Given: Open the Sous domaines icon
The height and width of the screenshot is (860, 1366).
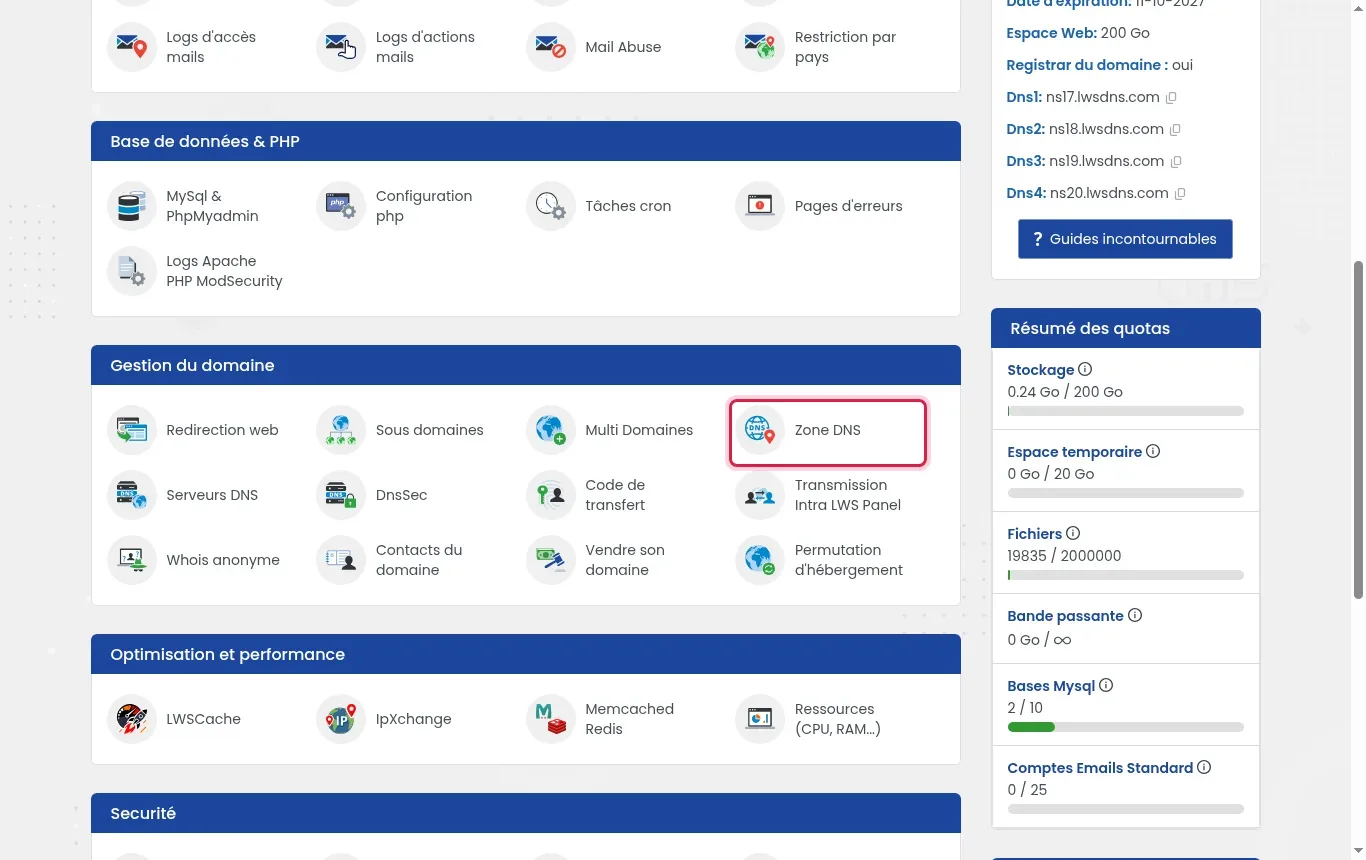Looking at the screenshot, I should 341,430.
